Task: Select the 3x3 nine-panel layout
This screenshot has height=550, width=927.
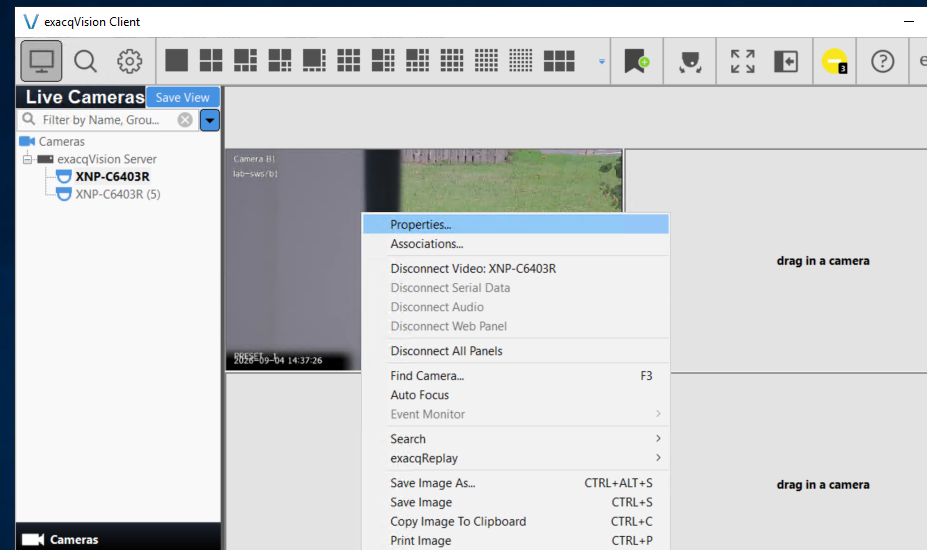Action: tap(348, 60)
